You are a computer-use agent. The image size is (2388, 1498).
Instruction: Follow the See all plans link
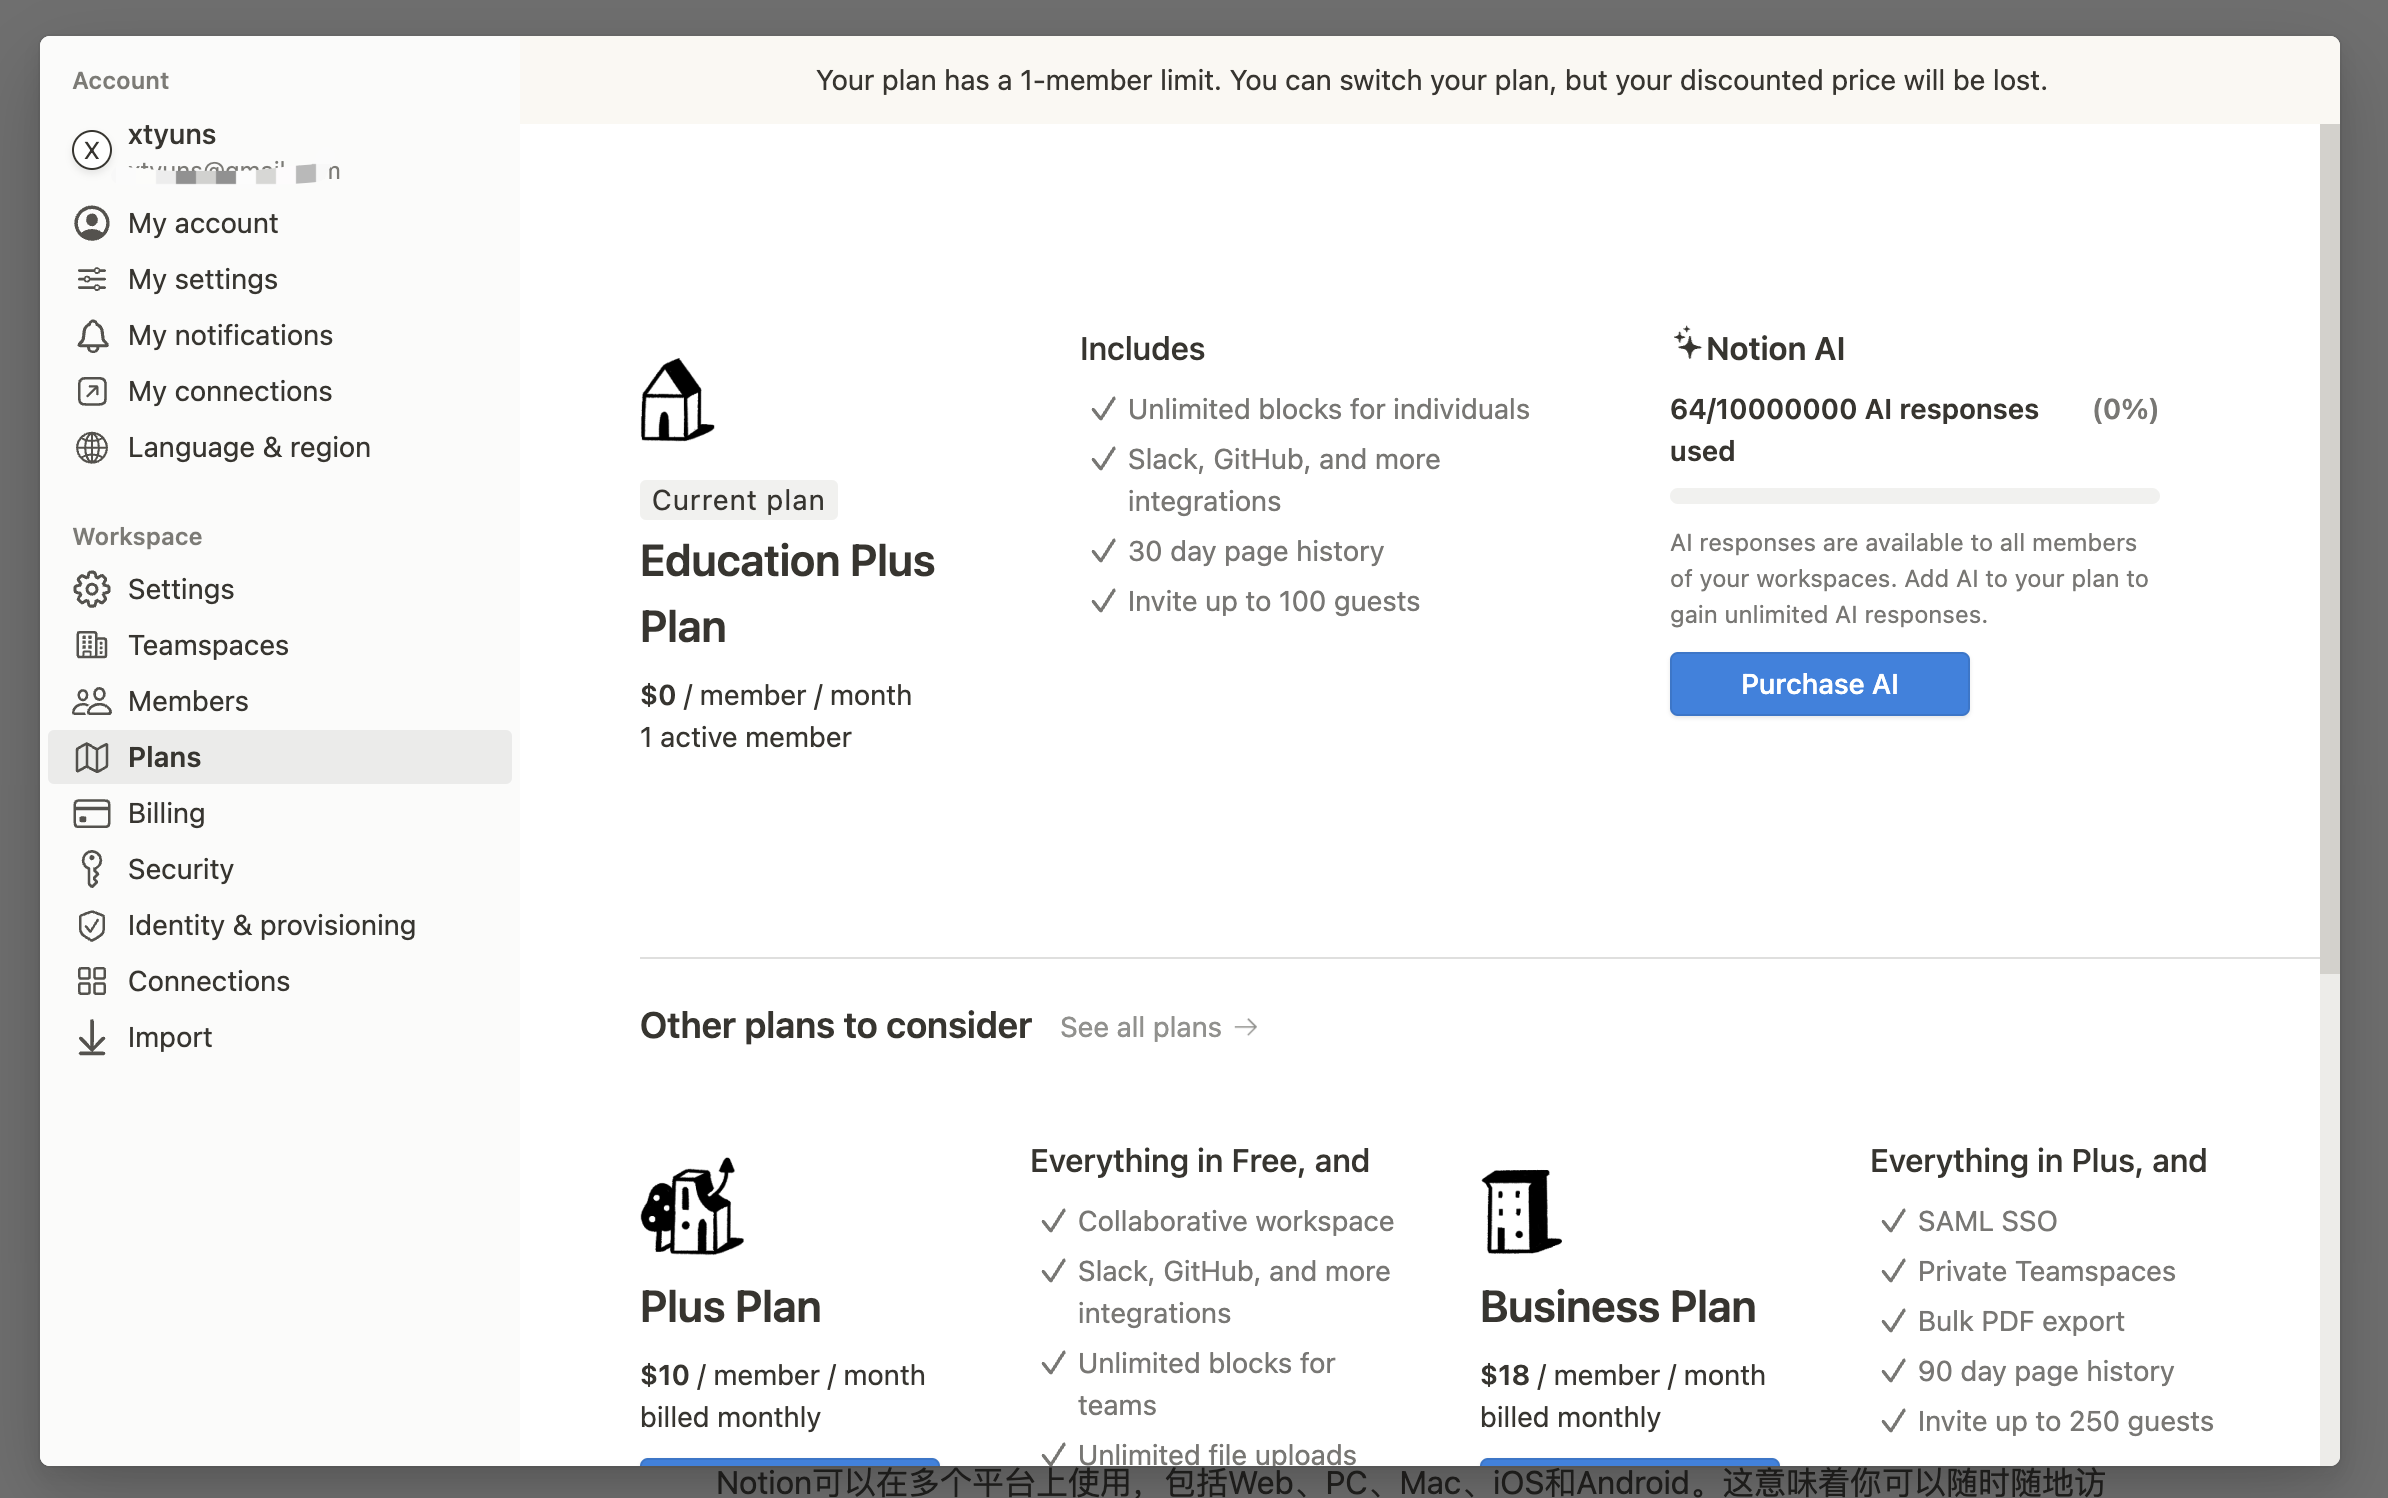1158,1027
